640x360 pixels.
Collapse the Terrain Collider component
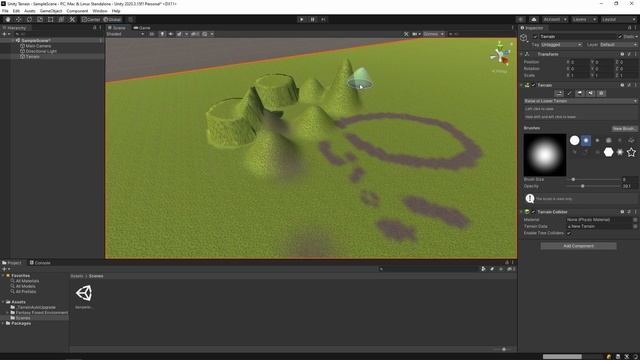522,212
